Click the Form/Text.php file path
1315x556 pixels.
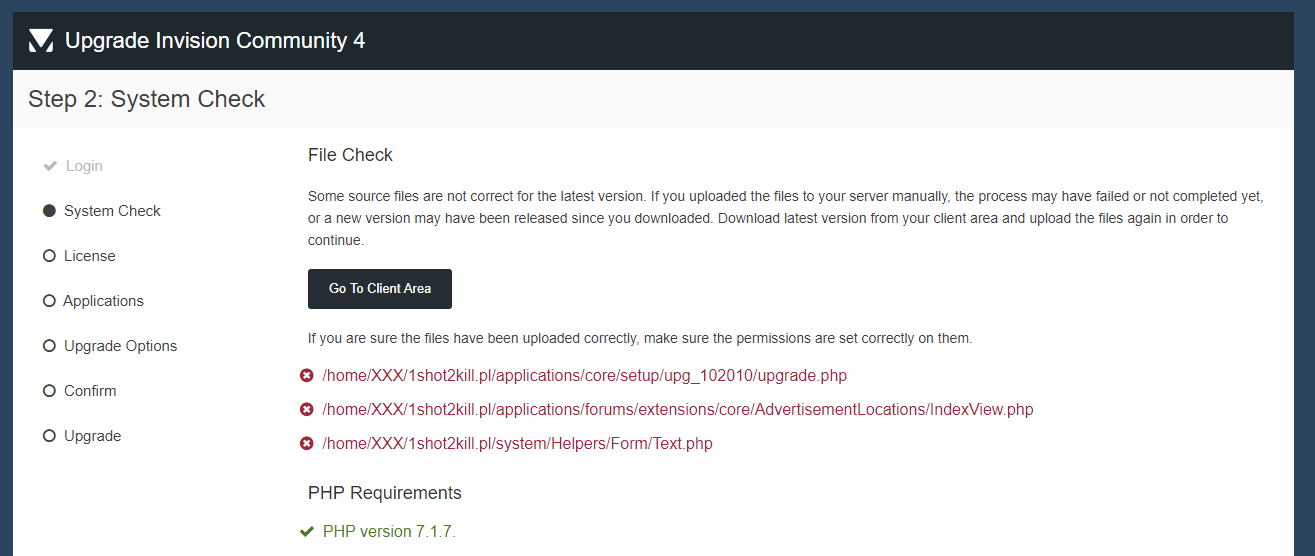tap(517, 444)
